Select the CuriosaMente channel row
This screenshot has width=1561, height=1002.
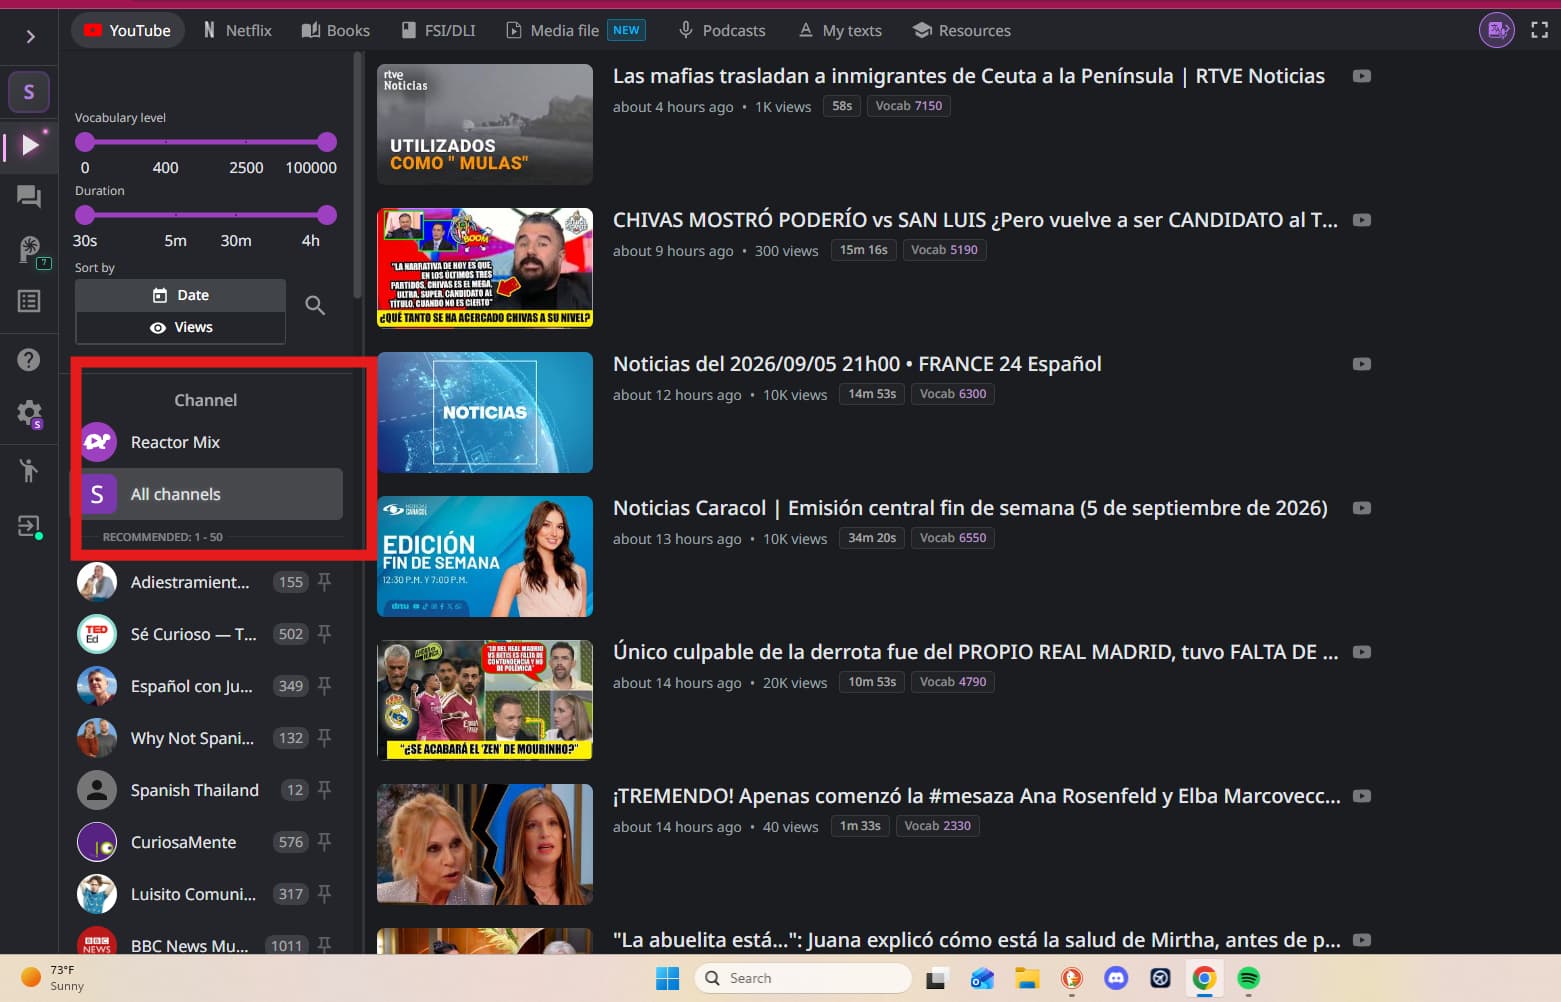(207, 842)
